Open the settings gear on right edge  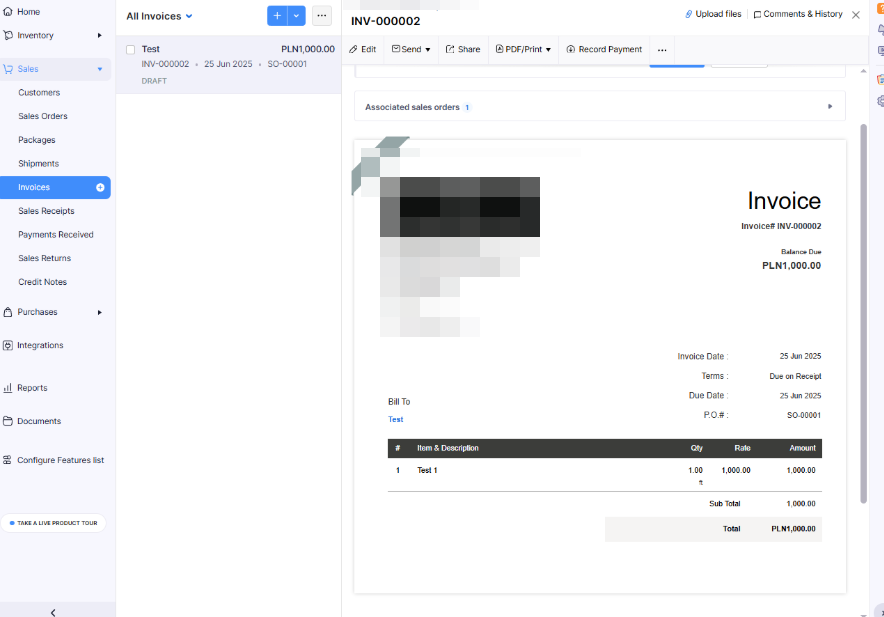pyautogui.click(x=878, y=100)
